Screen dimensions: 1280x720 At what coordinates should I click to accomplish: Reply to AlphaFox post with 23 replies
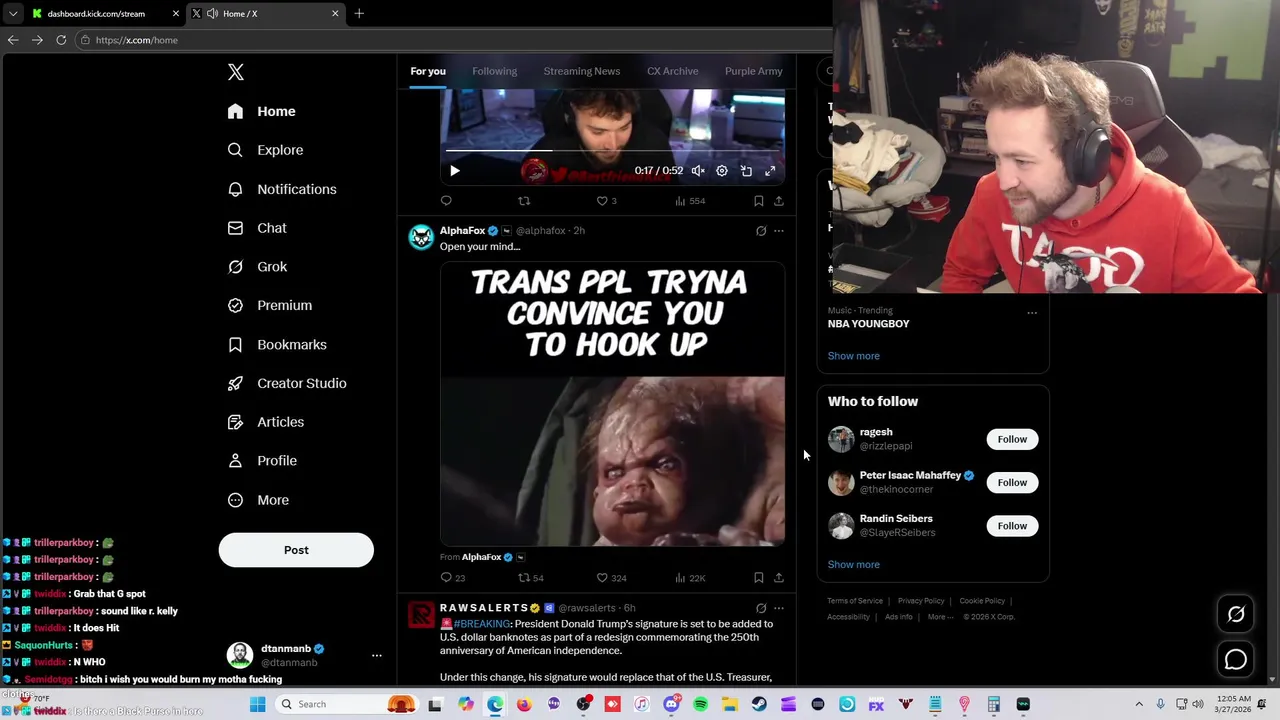tap(453, 578)
